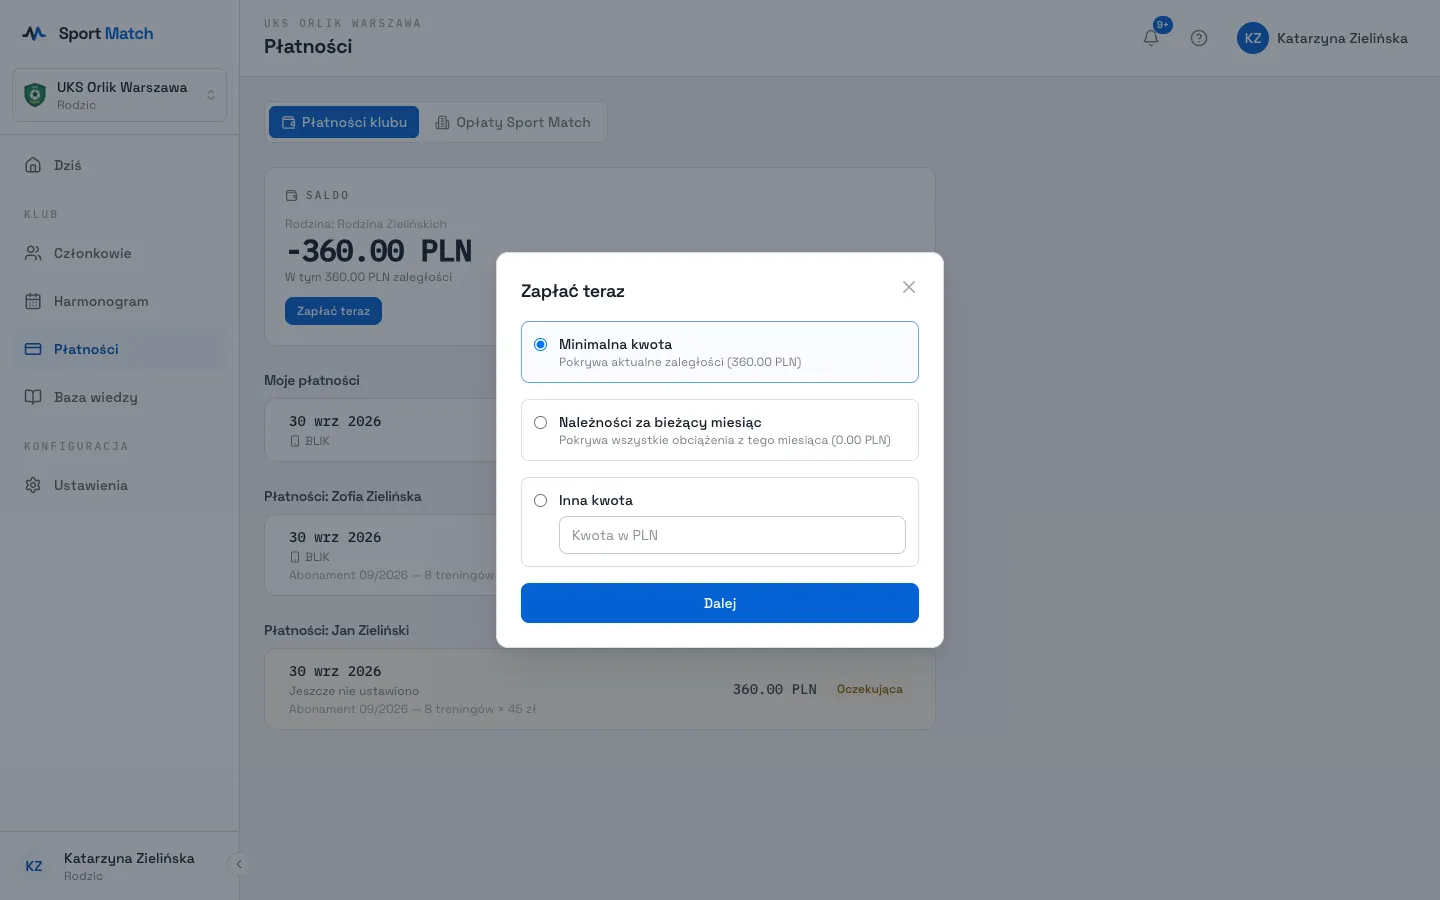
Task: Switch to the Opłaty Sport Match tab
Action: point(513,122)
